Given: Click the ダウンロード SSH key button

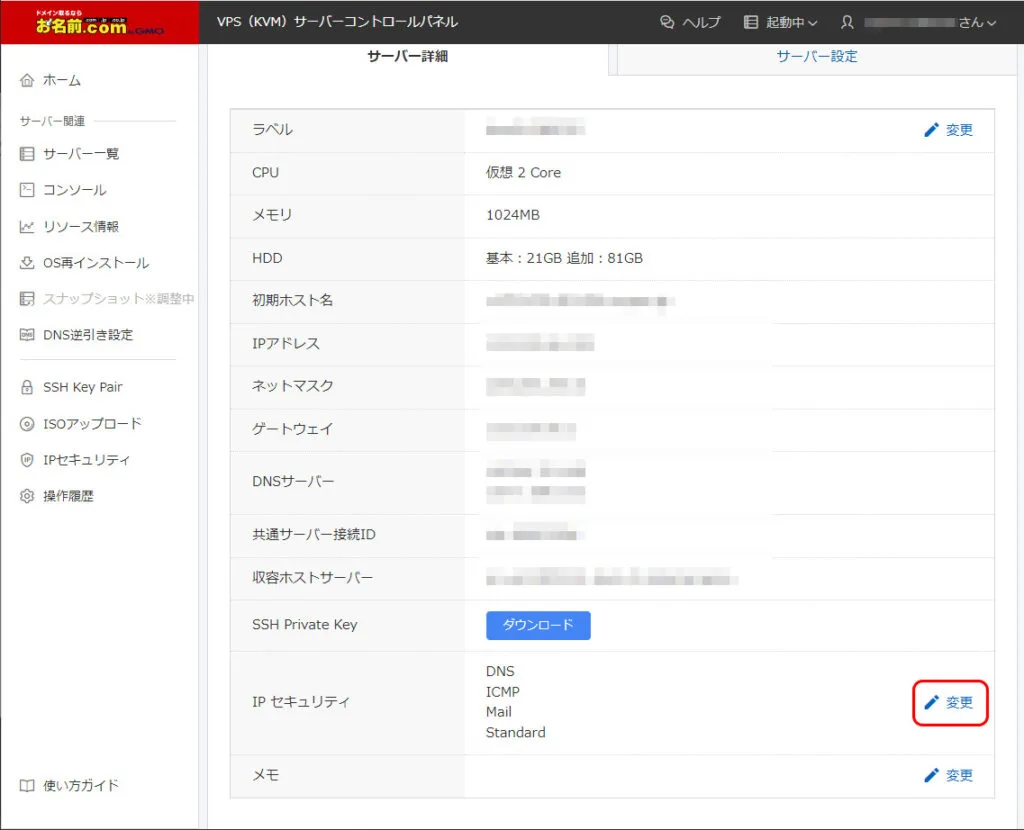Looking at the screenshot, I should coord(538,625).
